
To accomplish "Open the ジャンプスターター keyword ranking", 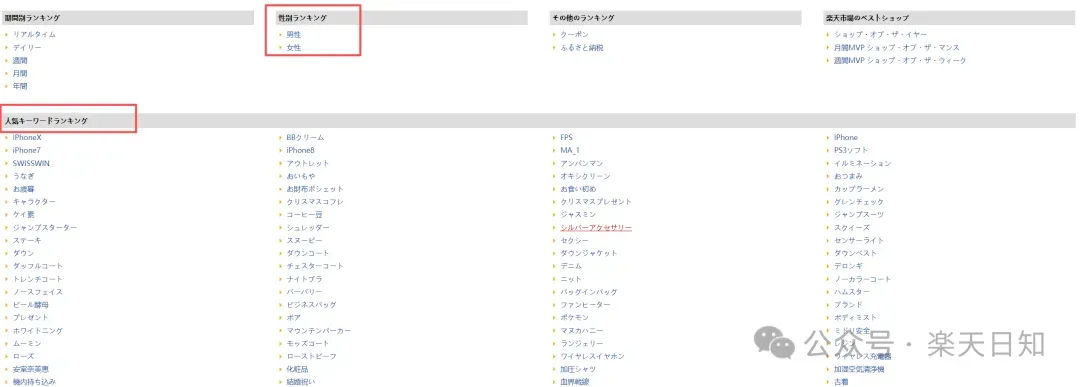I will [x=45, y=228].
